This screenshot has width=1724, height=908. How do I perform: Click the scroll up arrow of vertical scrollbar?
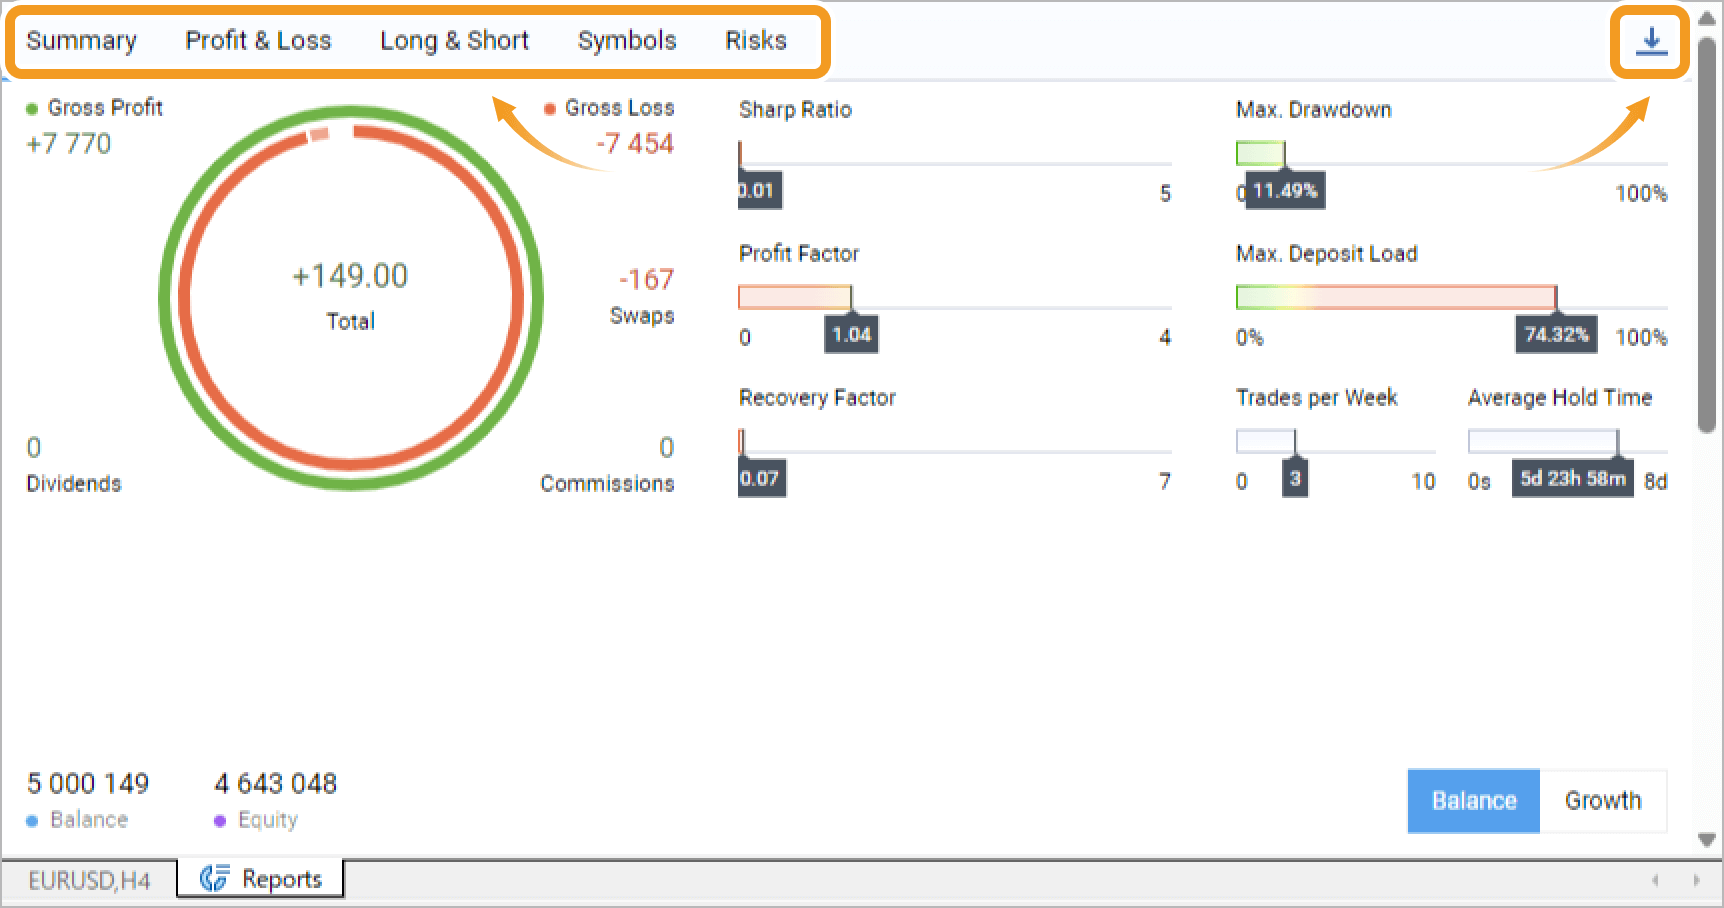pyautogui.click(x=1707, y=17)
